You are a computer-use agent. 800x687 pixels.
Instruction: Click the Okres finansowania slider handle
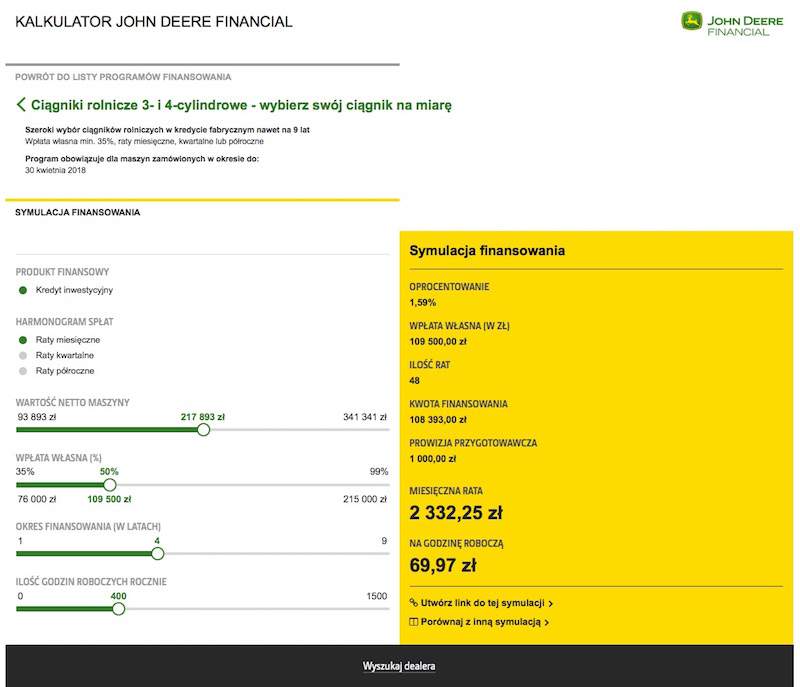[158, 553]
